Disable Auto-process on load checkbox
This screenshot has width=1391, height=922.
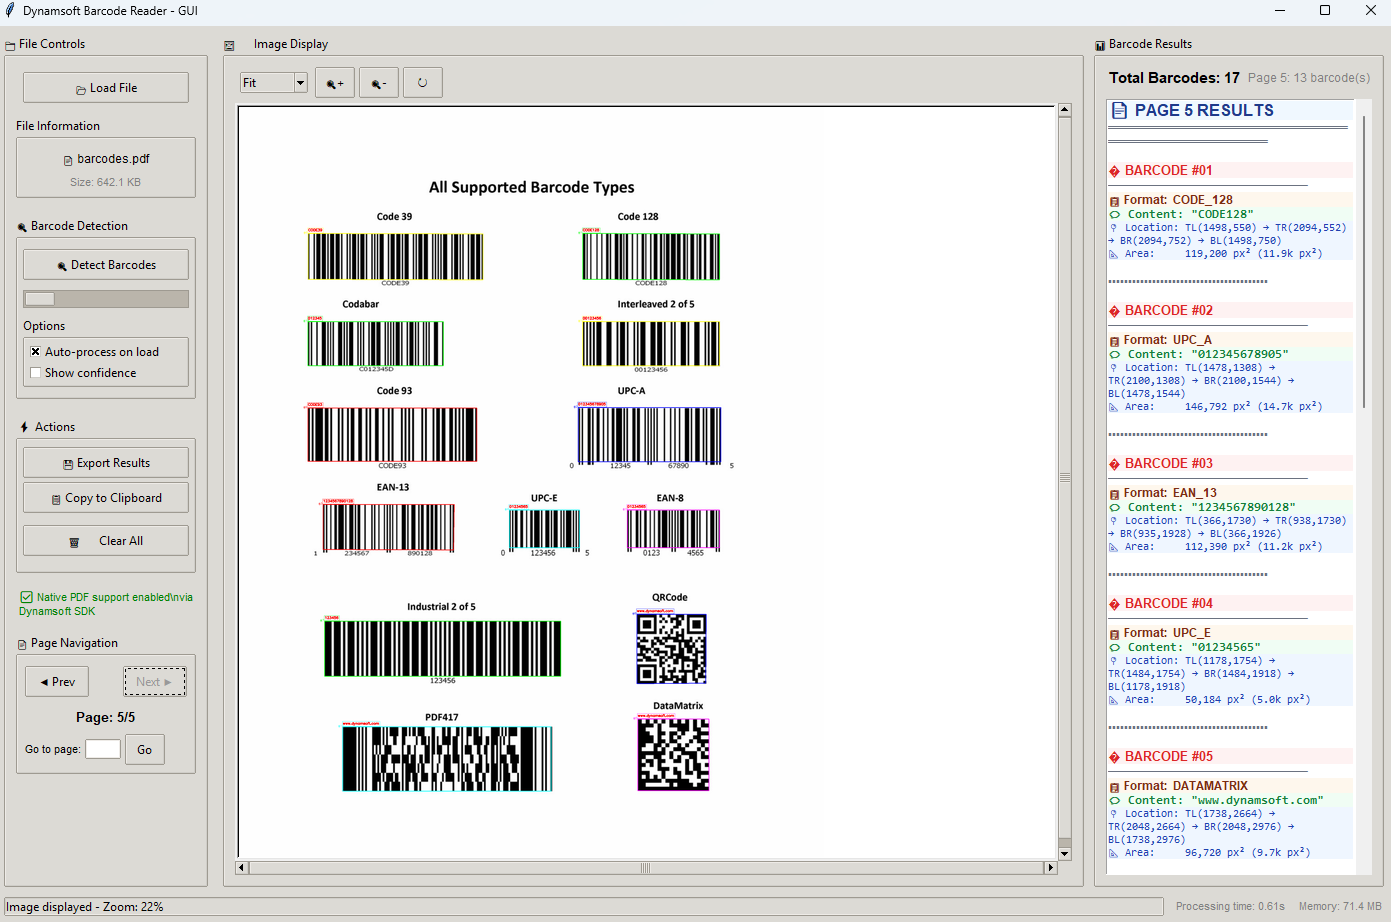click(x=36, y=352)
